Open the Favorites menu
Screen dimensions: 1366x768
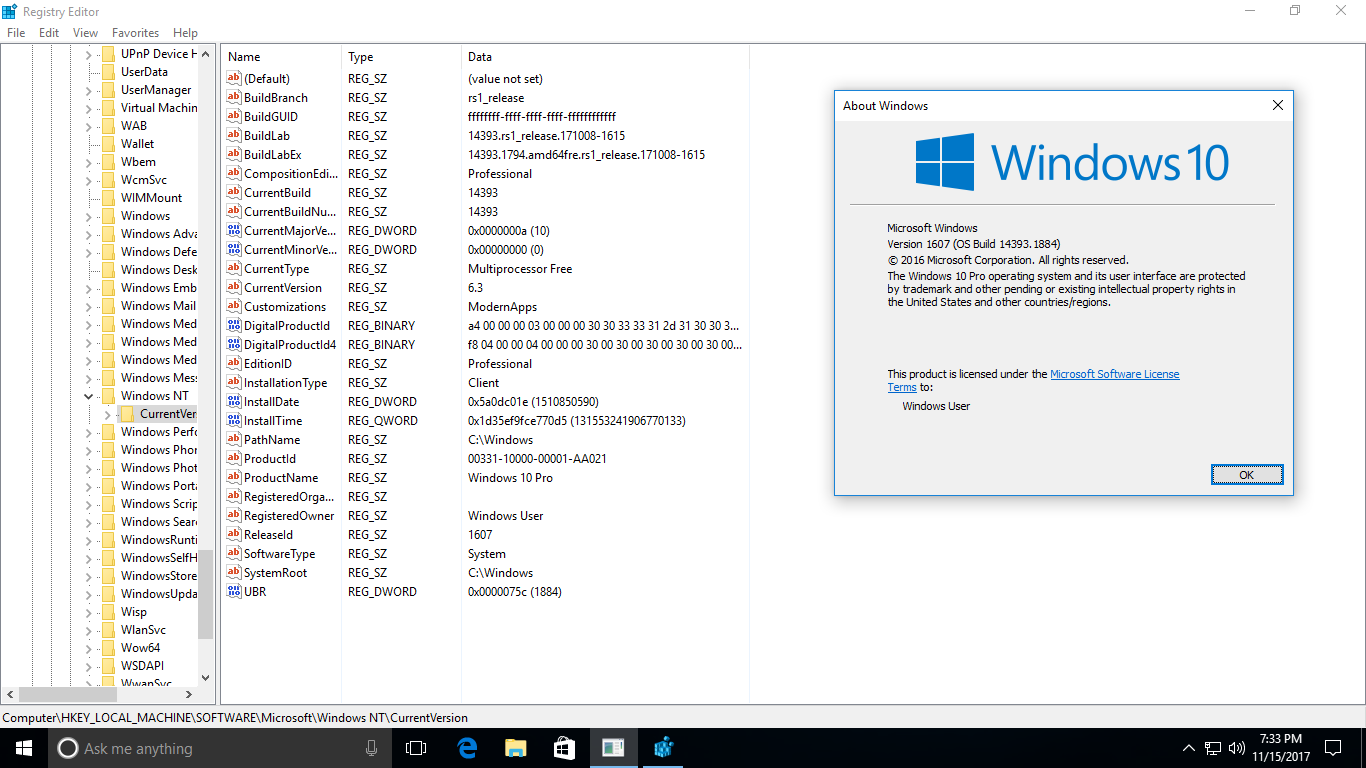click(x=135, y=33)
